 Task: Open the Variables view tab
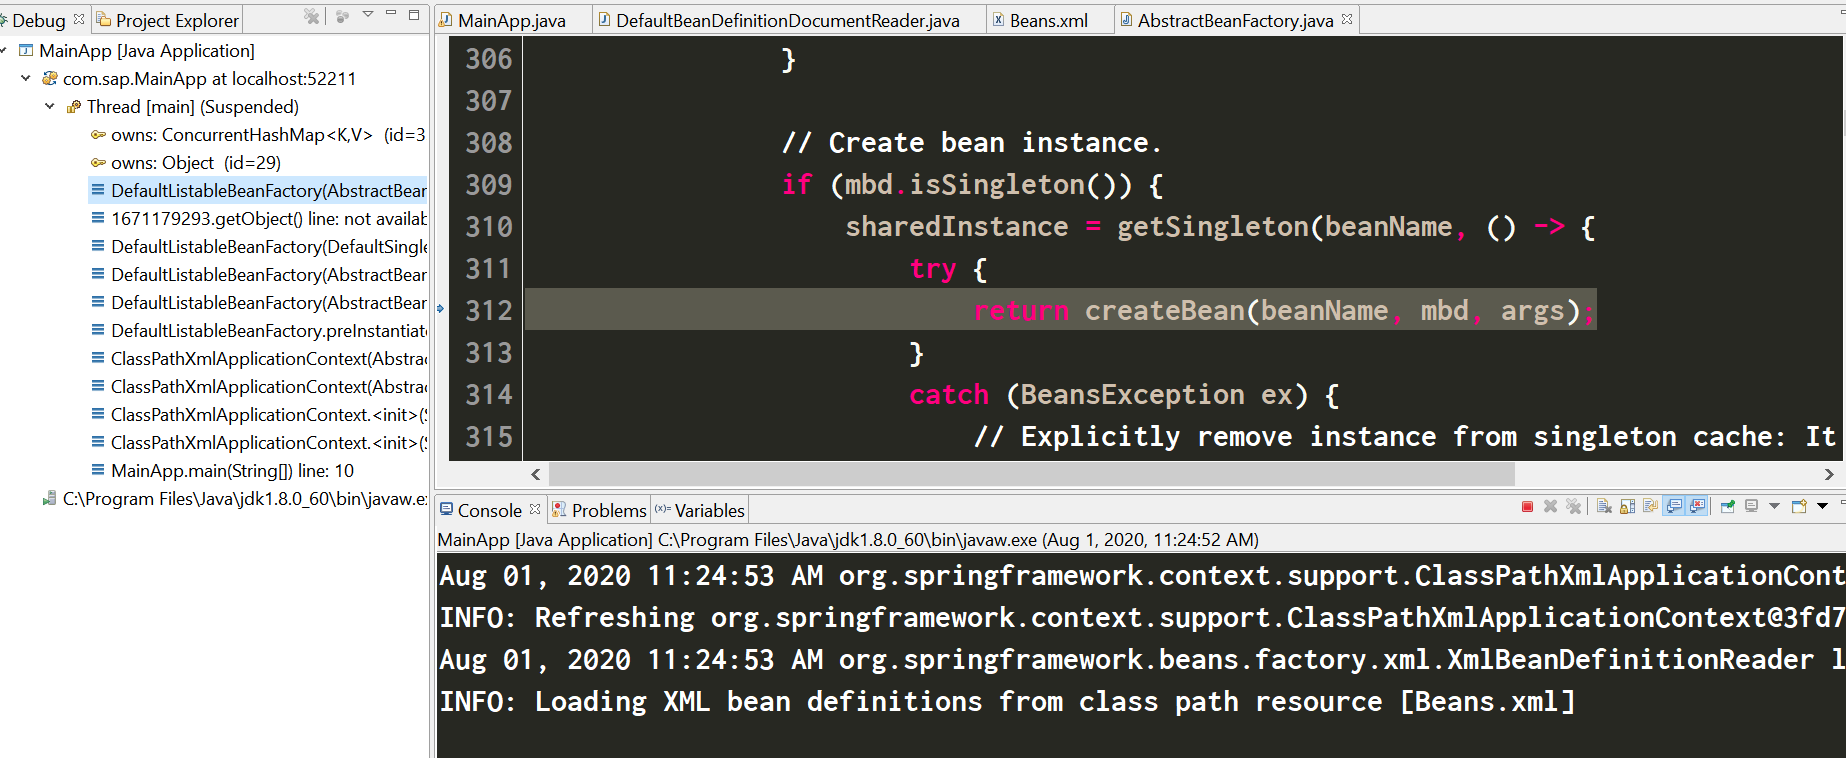[x=699, y=510]
